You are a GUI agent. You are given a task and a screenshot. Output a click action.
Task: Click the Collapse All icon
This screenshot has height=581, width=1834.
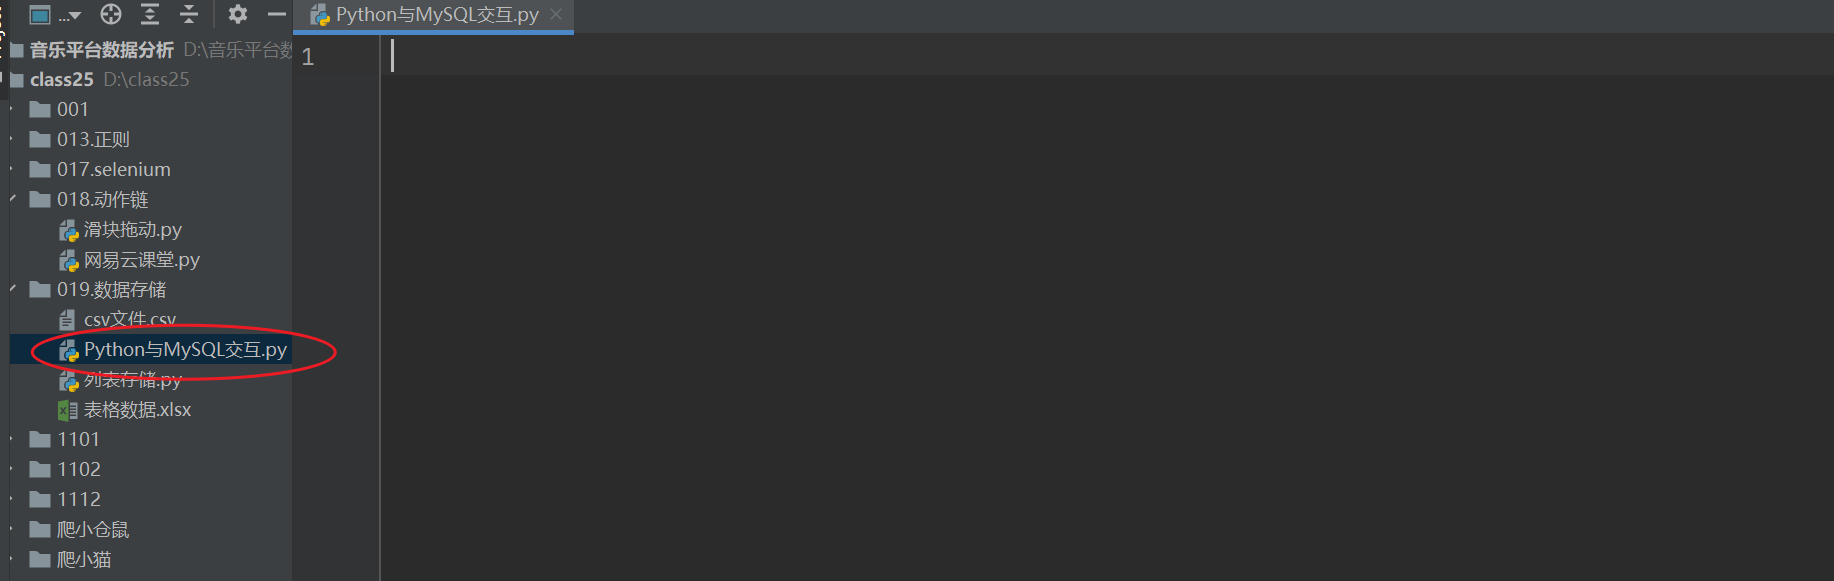[x=189, y=14]
